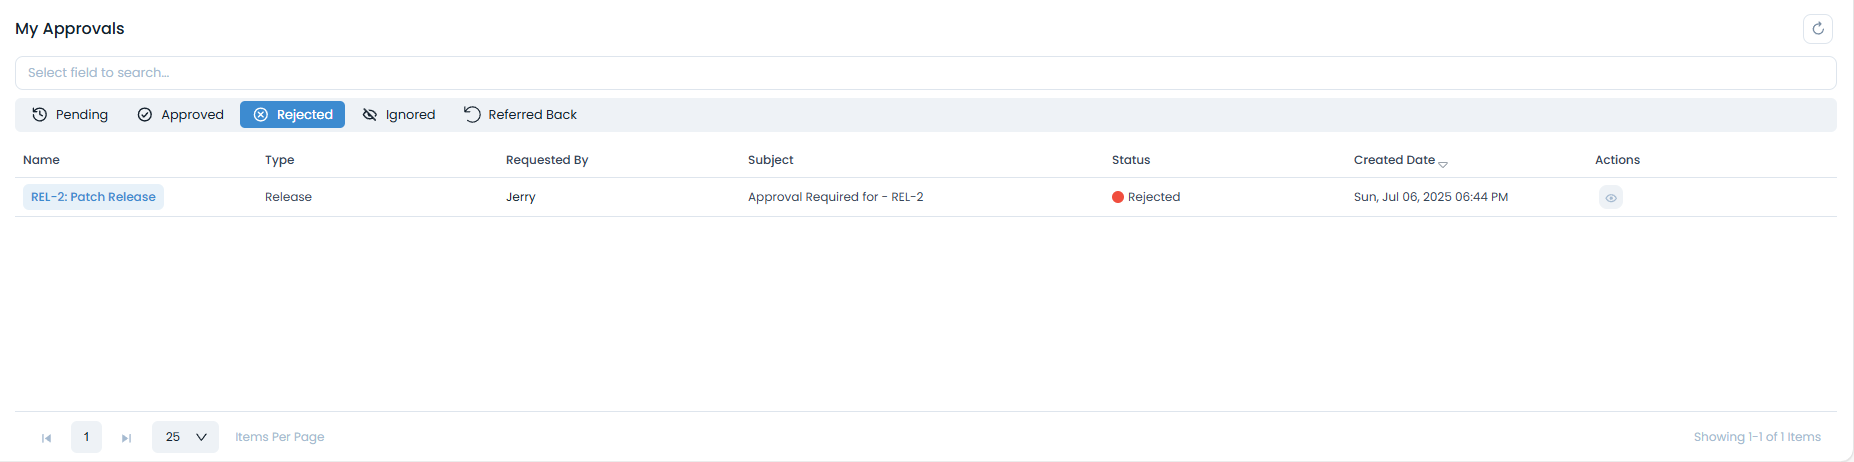Screen dimensions: 1854x462
Task: Show the Approved approvals tab
Action: tap(181, 115)
